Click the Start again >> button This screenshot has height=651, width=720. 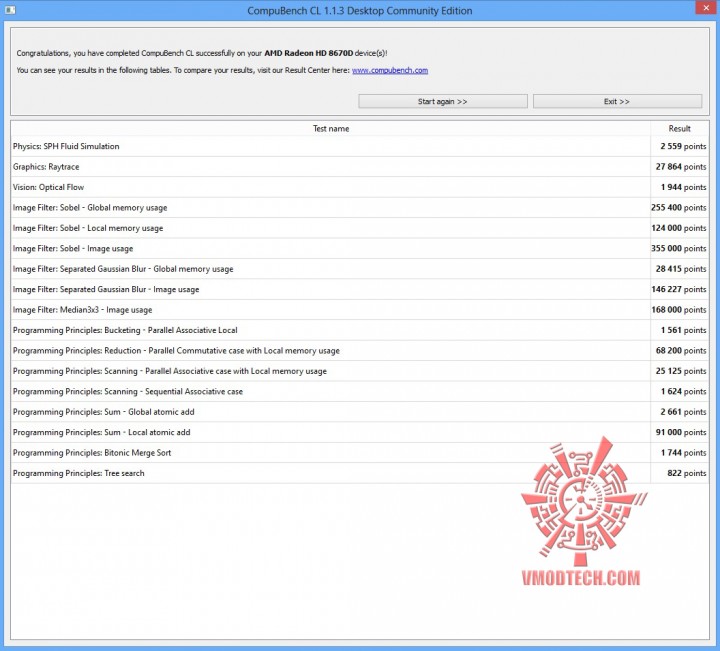pyautogui.click(x=443, y=101)
